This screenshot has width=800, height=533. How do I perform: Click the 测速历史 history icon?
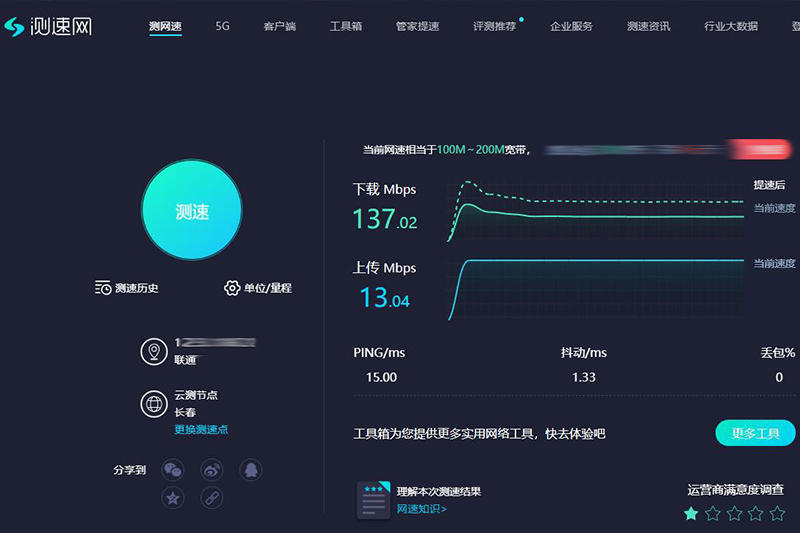pyautogui.click(x=104, y=288)
